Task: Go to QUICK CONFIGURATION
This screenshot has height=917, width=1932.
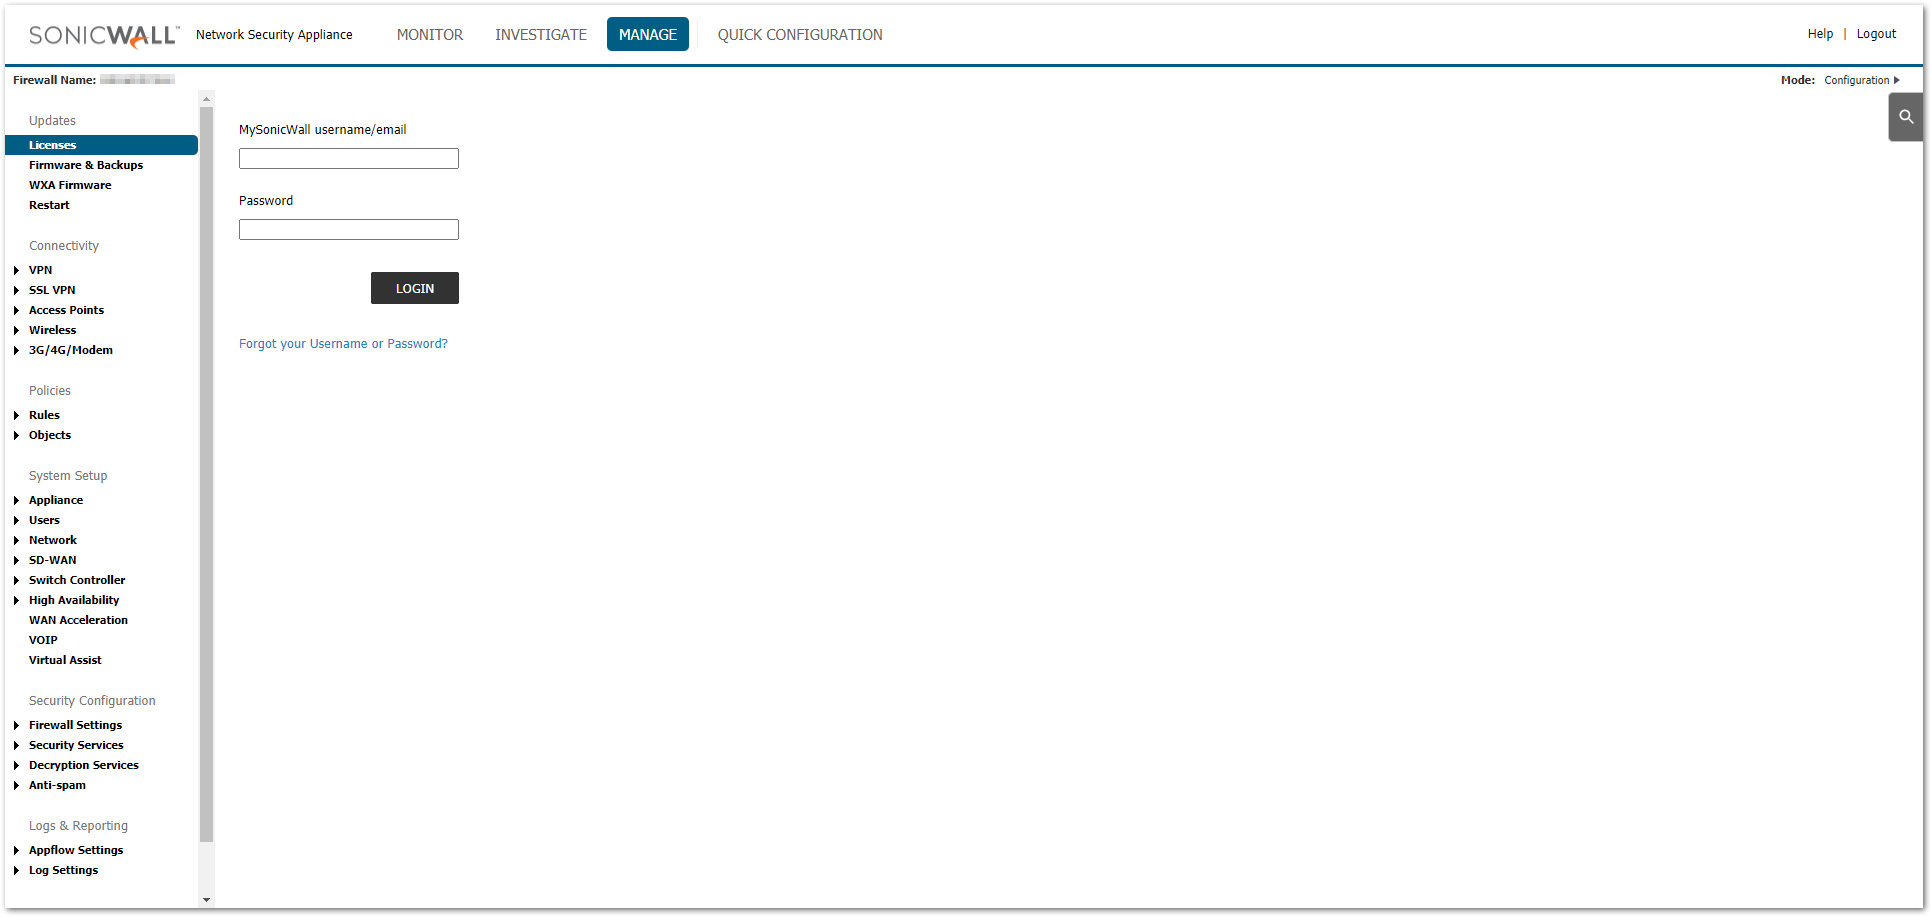Action: pyautogui.click(x=799, y=35)
